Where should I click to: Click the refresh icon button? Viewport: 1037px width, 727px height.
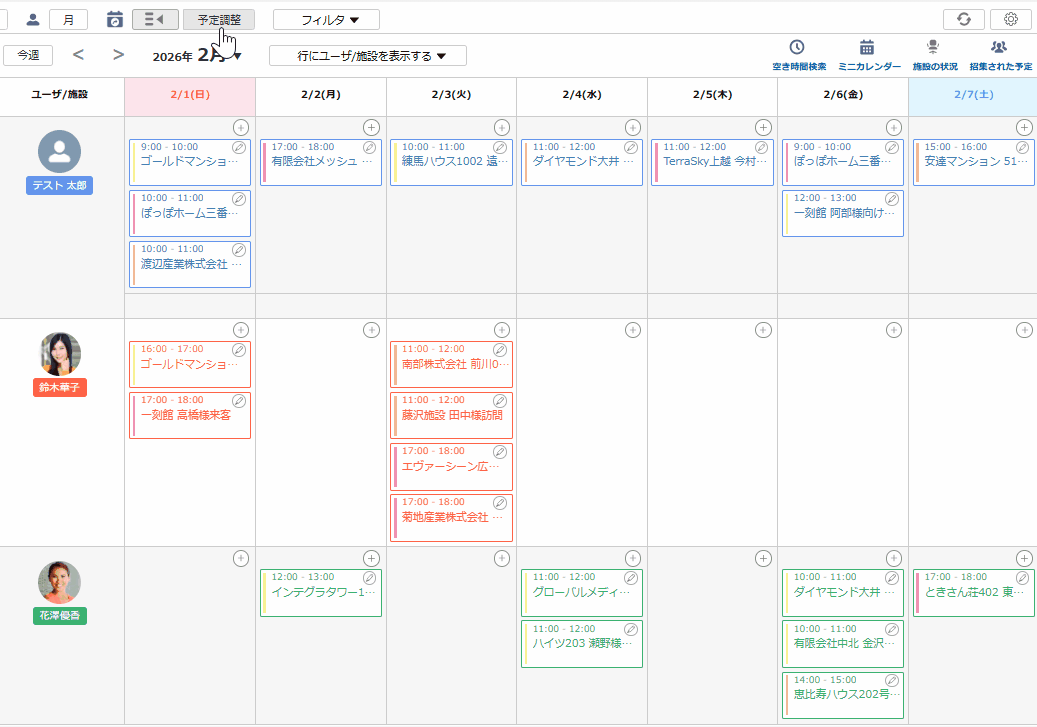point(963,19)
